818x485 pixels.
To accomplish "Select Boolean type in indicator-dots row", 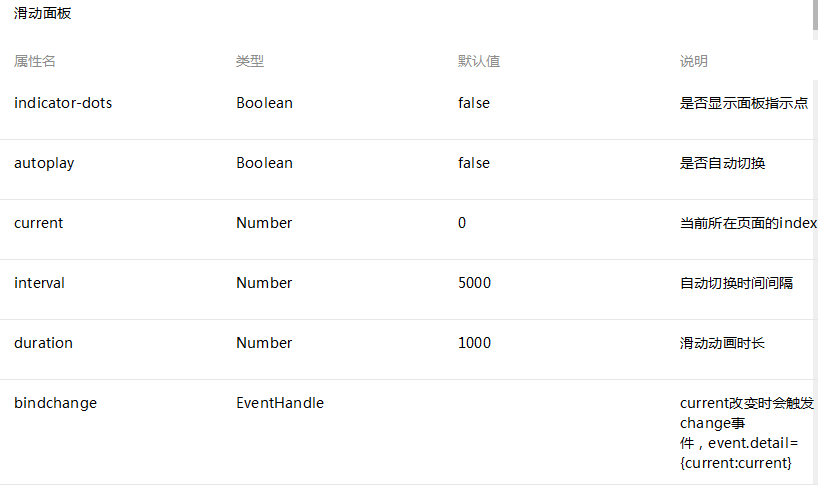I will pyautogui.click(x=264, y=103).
